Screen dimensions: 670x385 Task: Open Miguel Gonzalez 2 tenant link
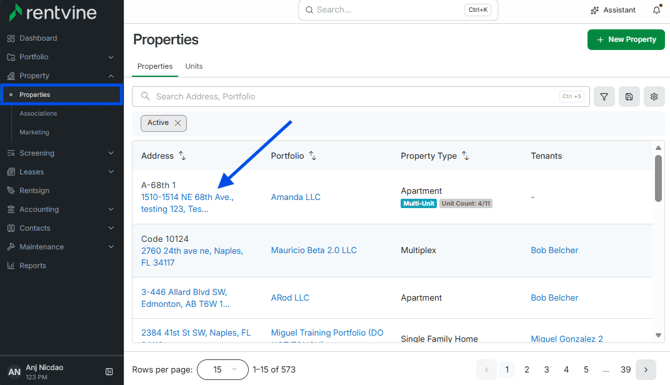[x=567, y=339]
